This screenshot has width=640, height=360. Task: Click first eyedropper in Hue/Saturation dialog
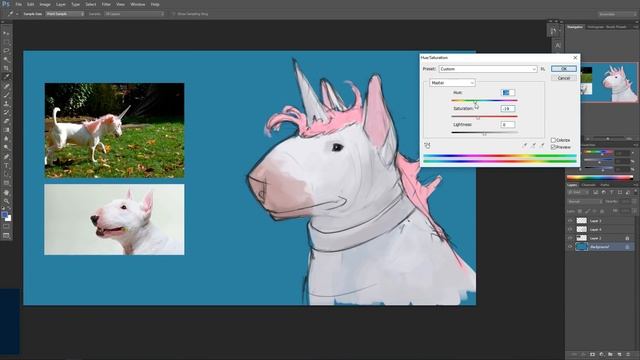coord(525,145)
